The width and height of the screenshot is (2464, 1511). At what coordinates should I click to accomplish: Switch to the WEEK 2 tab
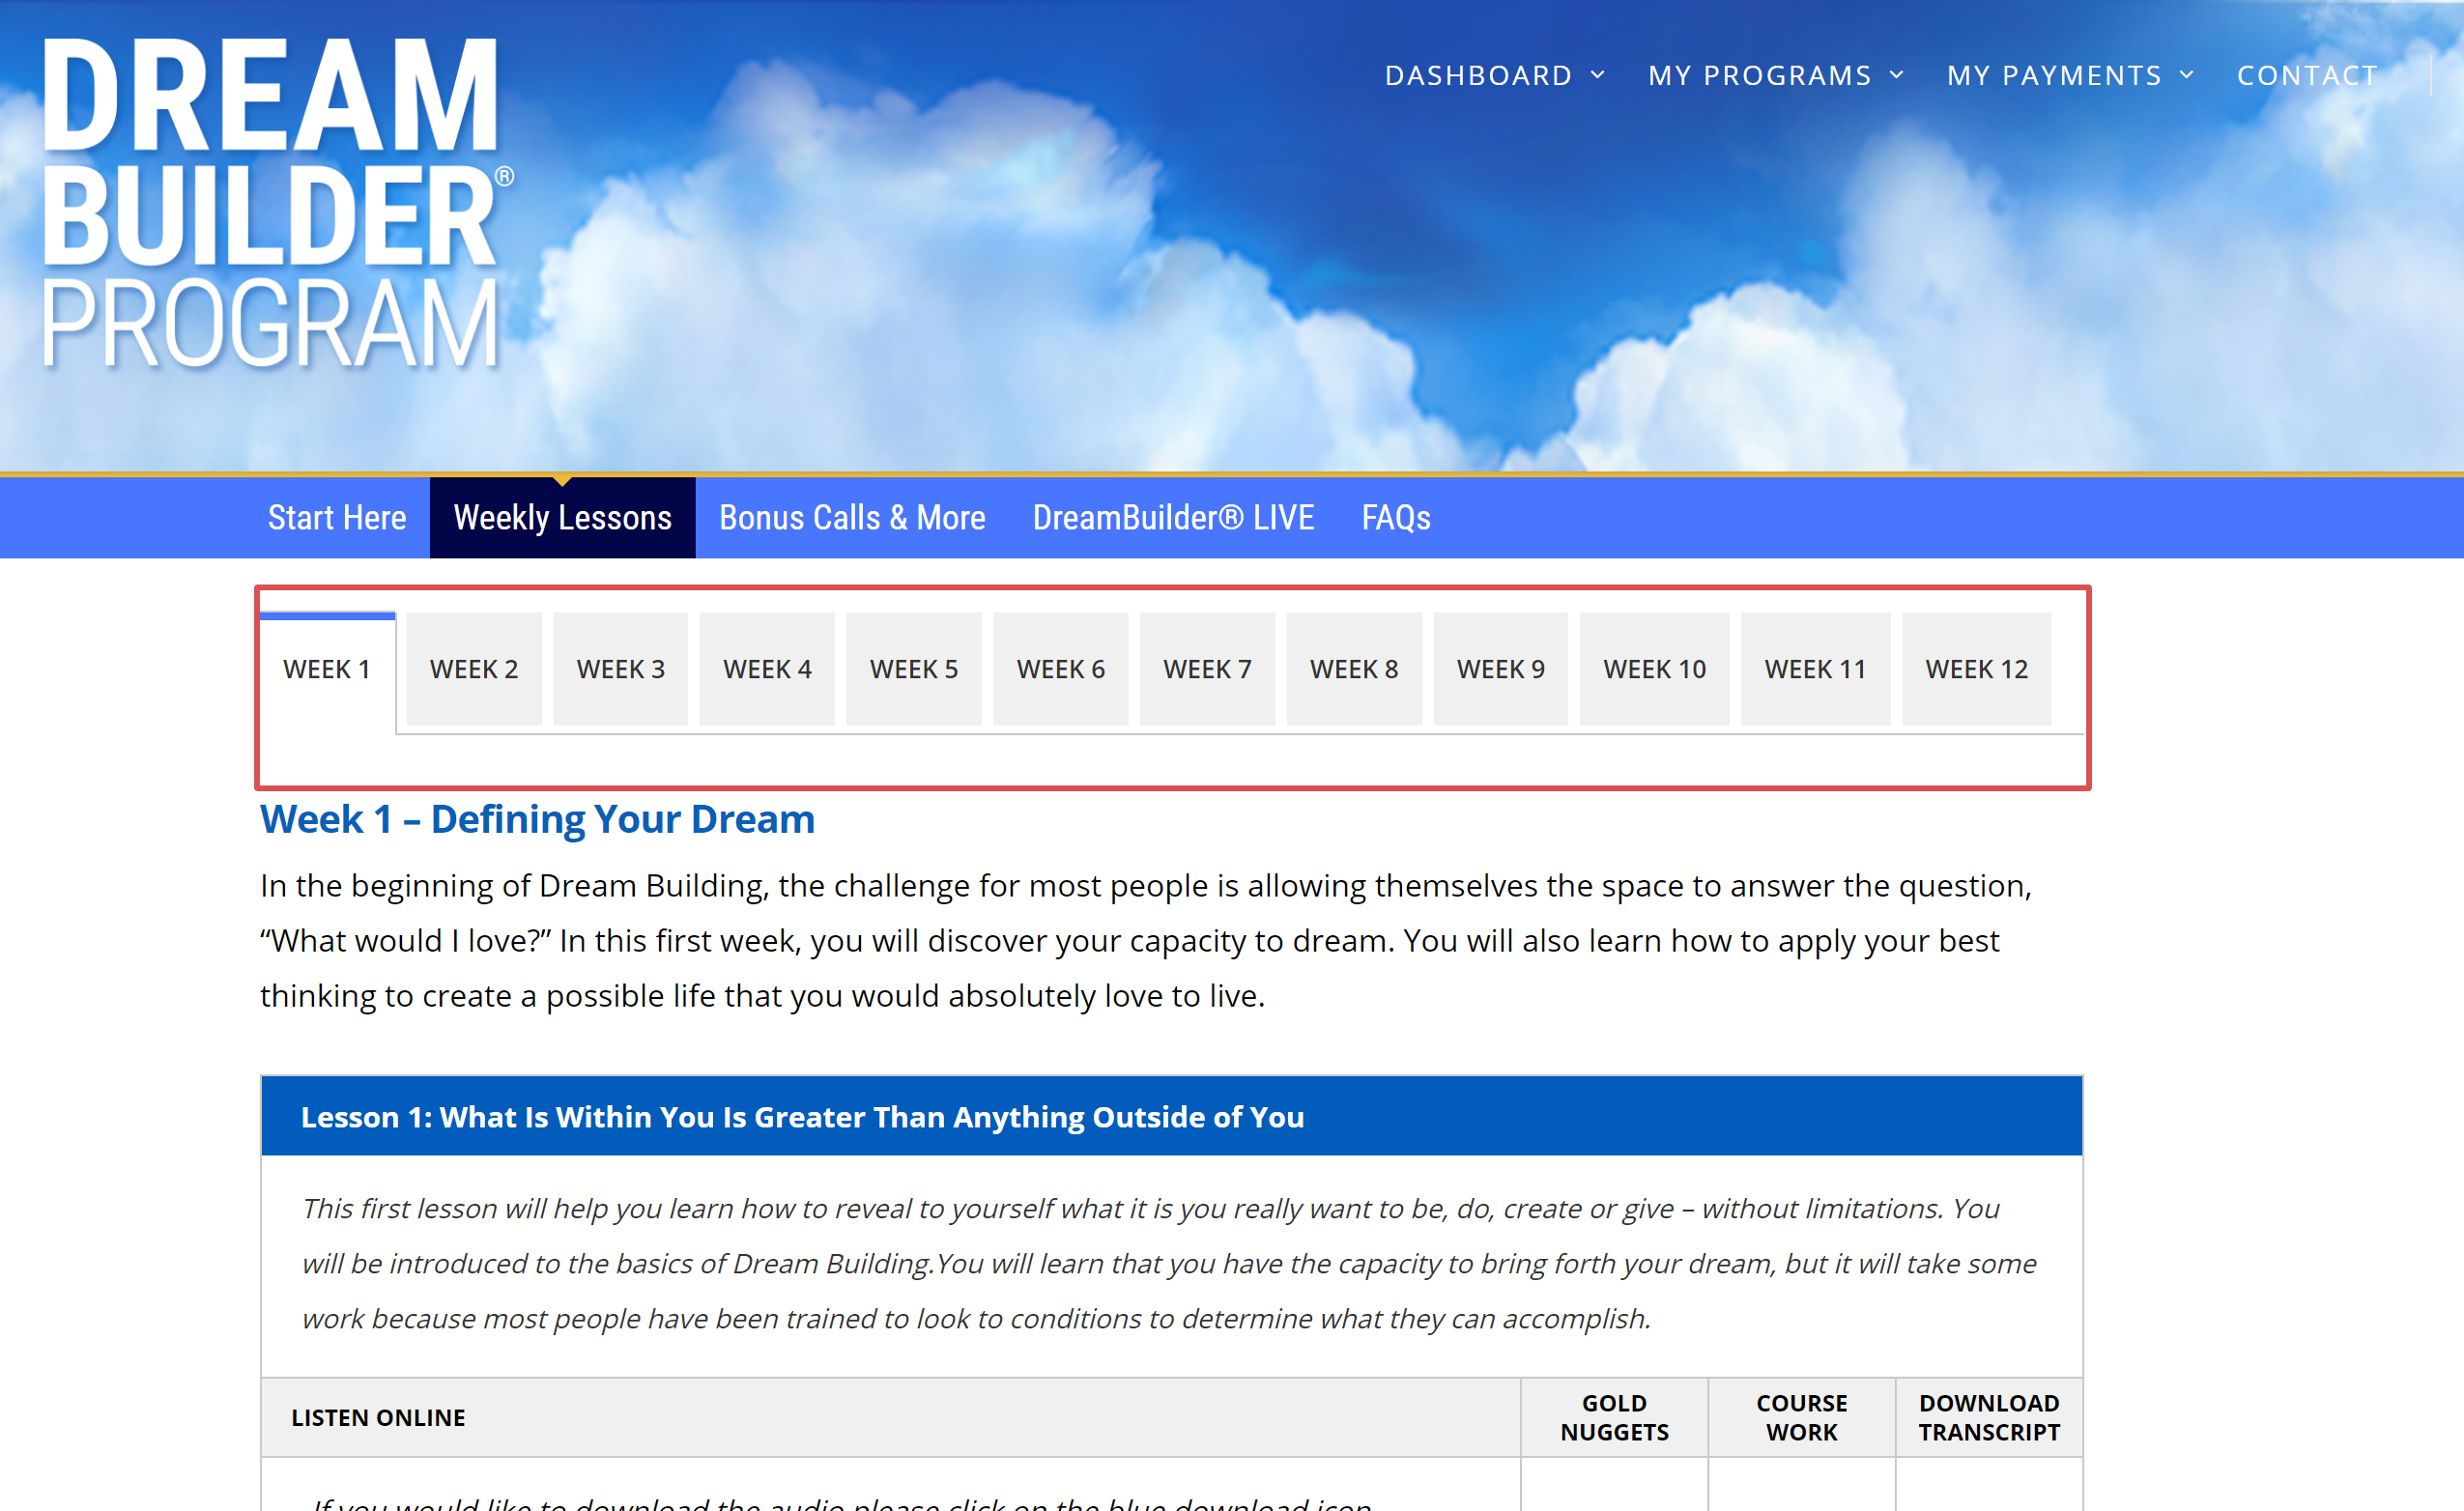[x=473, y=668]
